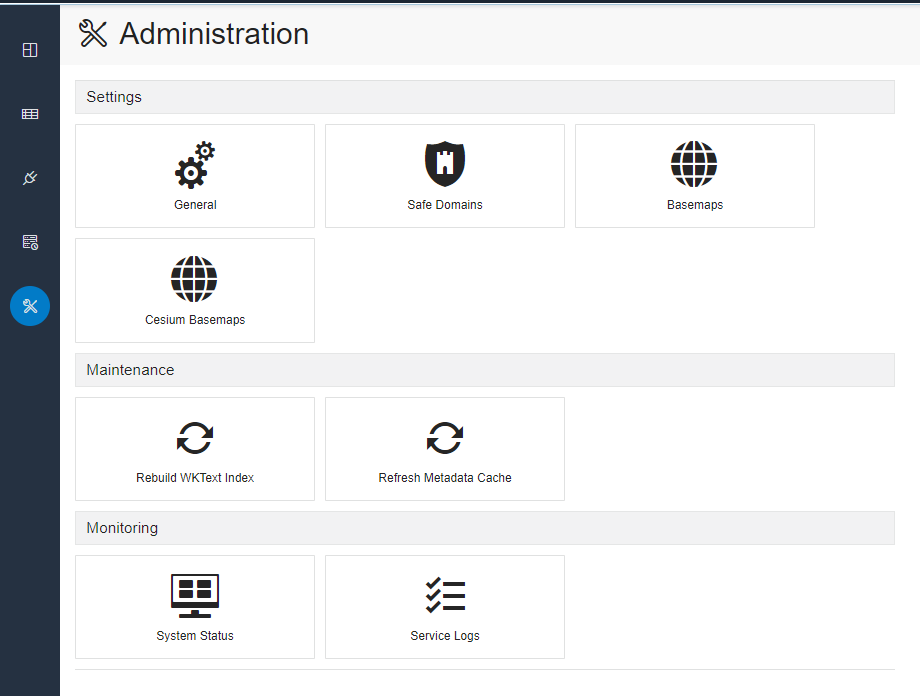Open Basemaps label
This screenshot has width=920, height=696.
pos(695,205)
